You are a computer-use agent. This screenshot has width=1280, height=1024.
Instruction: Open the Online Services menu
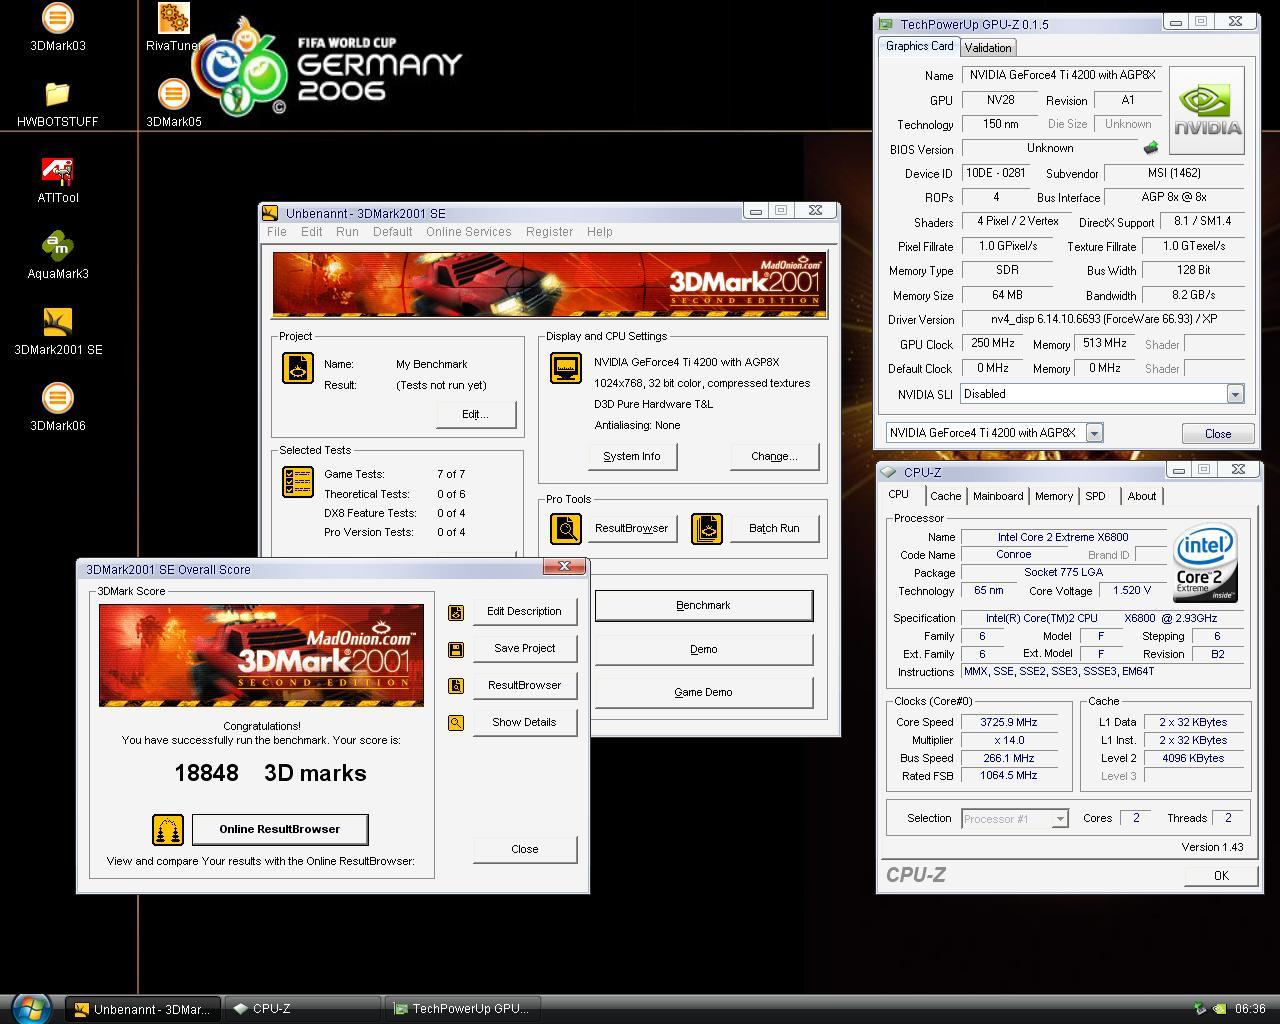pyautogui.click(x=469, y=232)
